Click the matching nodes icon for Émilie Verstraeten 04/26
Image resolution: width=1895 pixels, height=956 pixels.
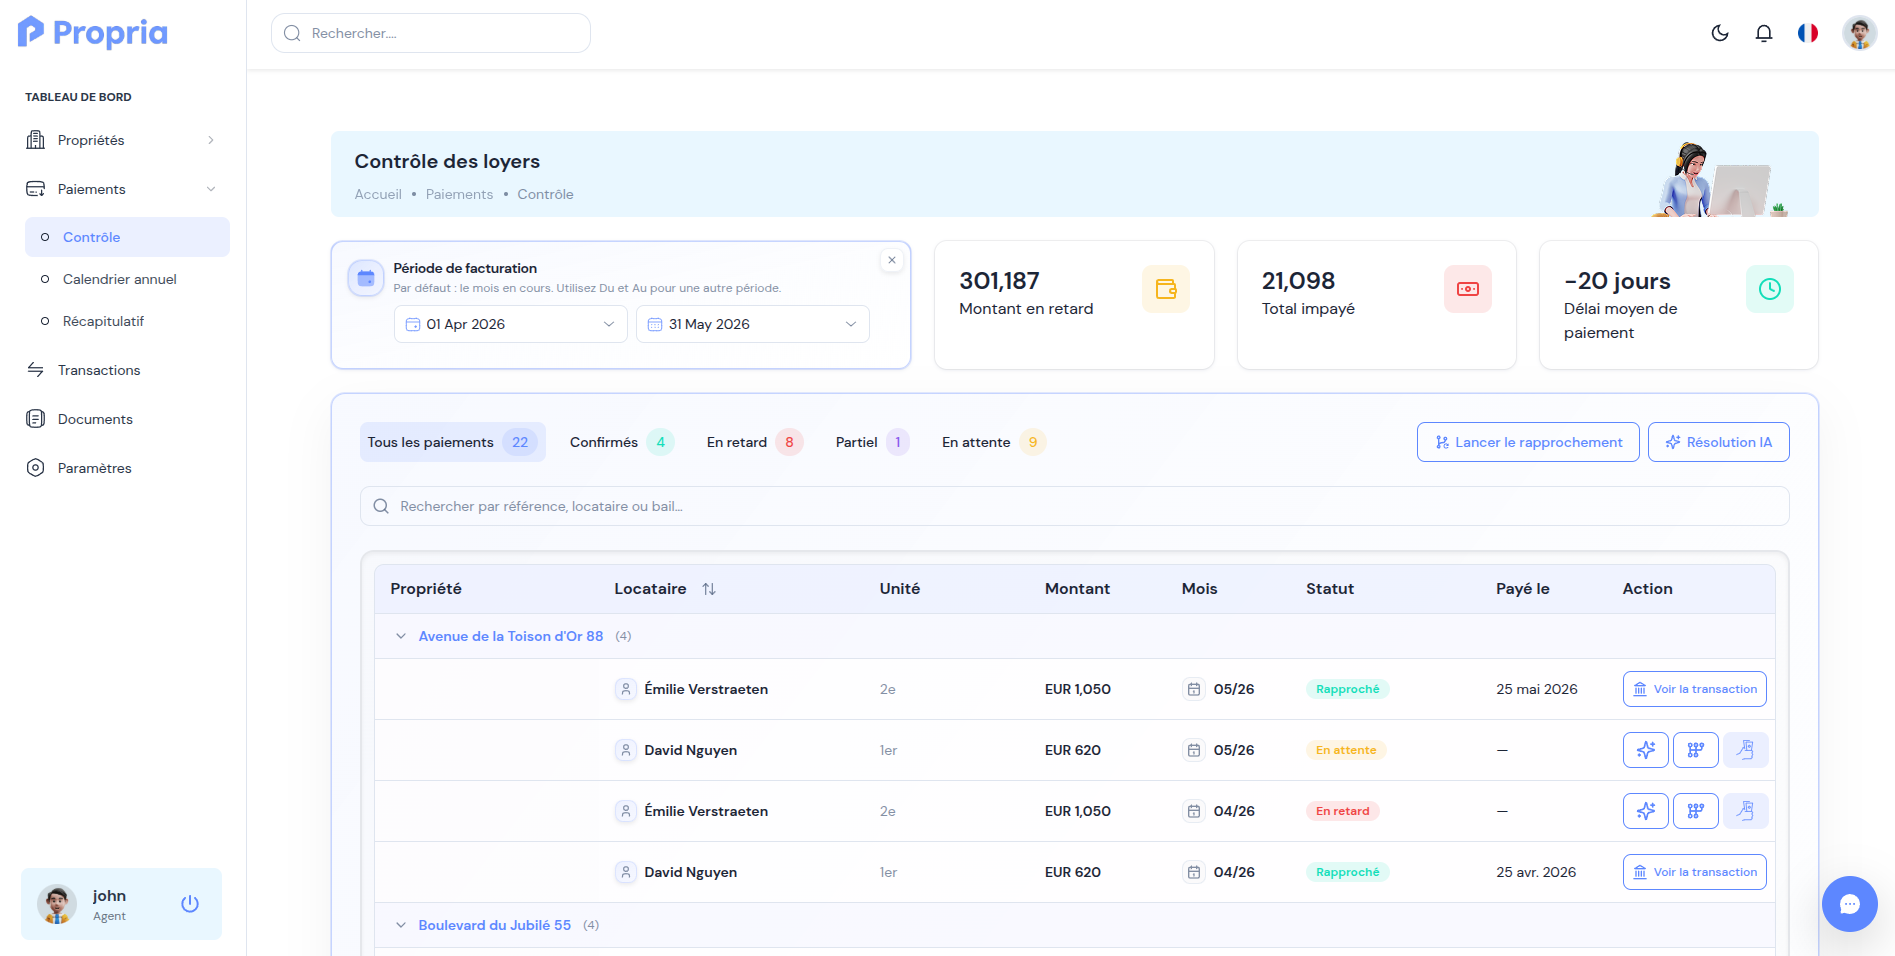click(x=1696, y=811)
